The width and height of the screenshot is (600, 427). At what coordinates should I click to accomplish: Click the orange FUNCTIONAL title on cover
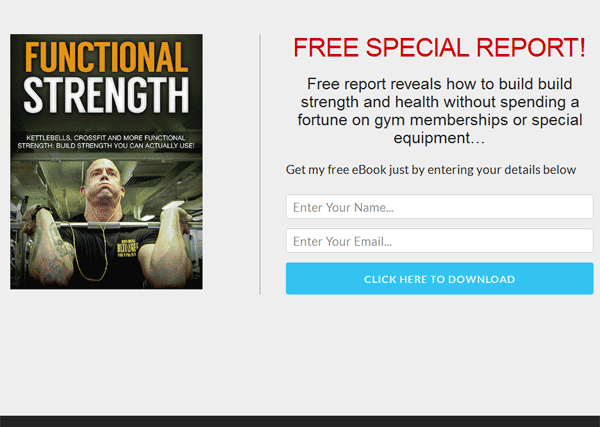tap(106, 57)
